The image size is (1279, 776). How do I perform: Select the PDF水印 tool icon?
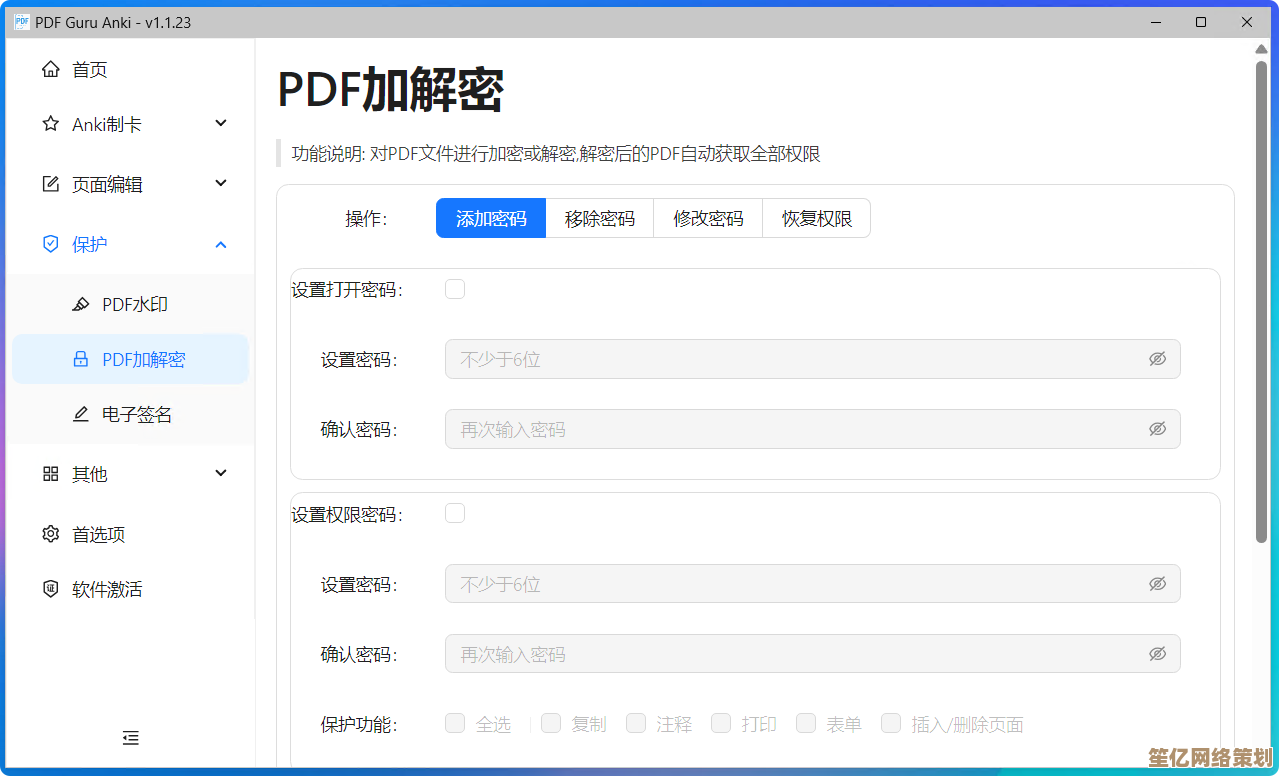(80, 304)
